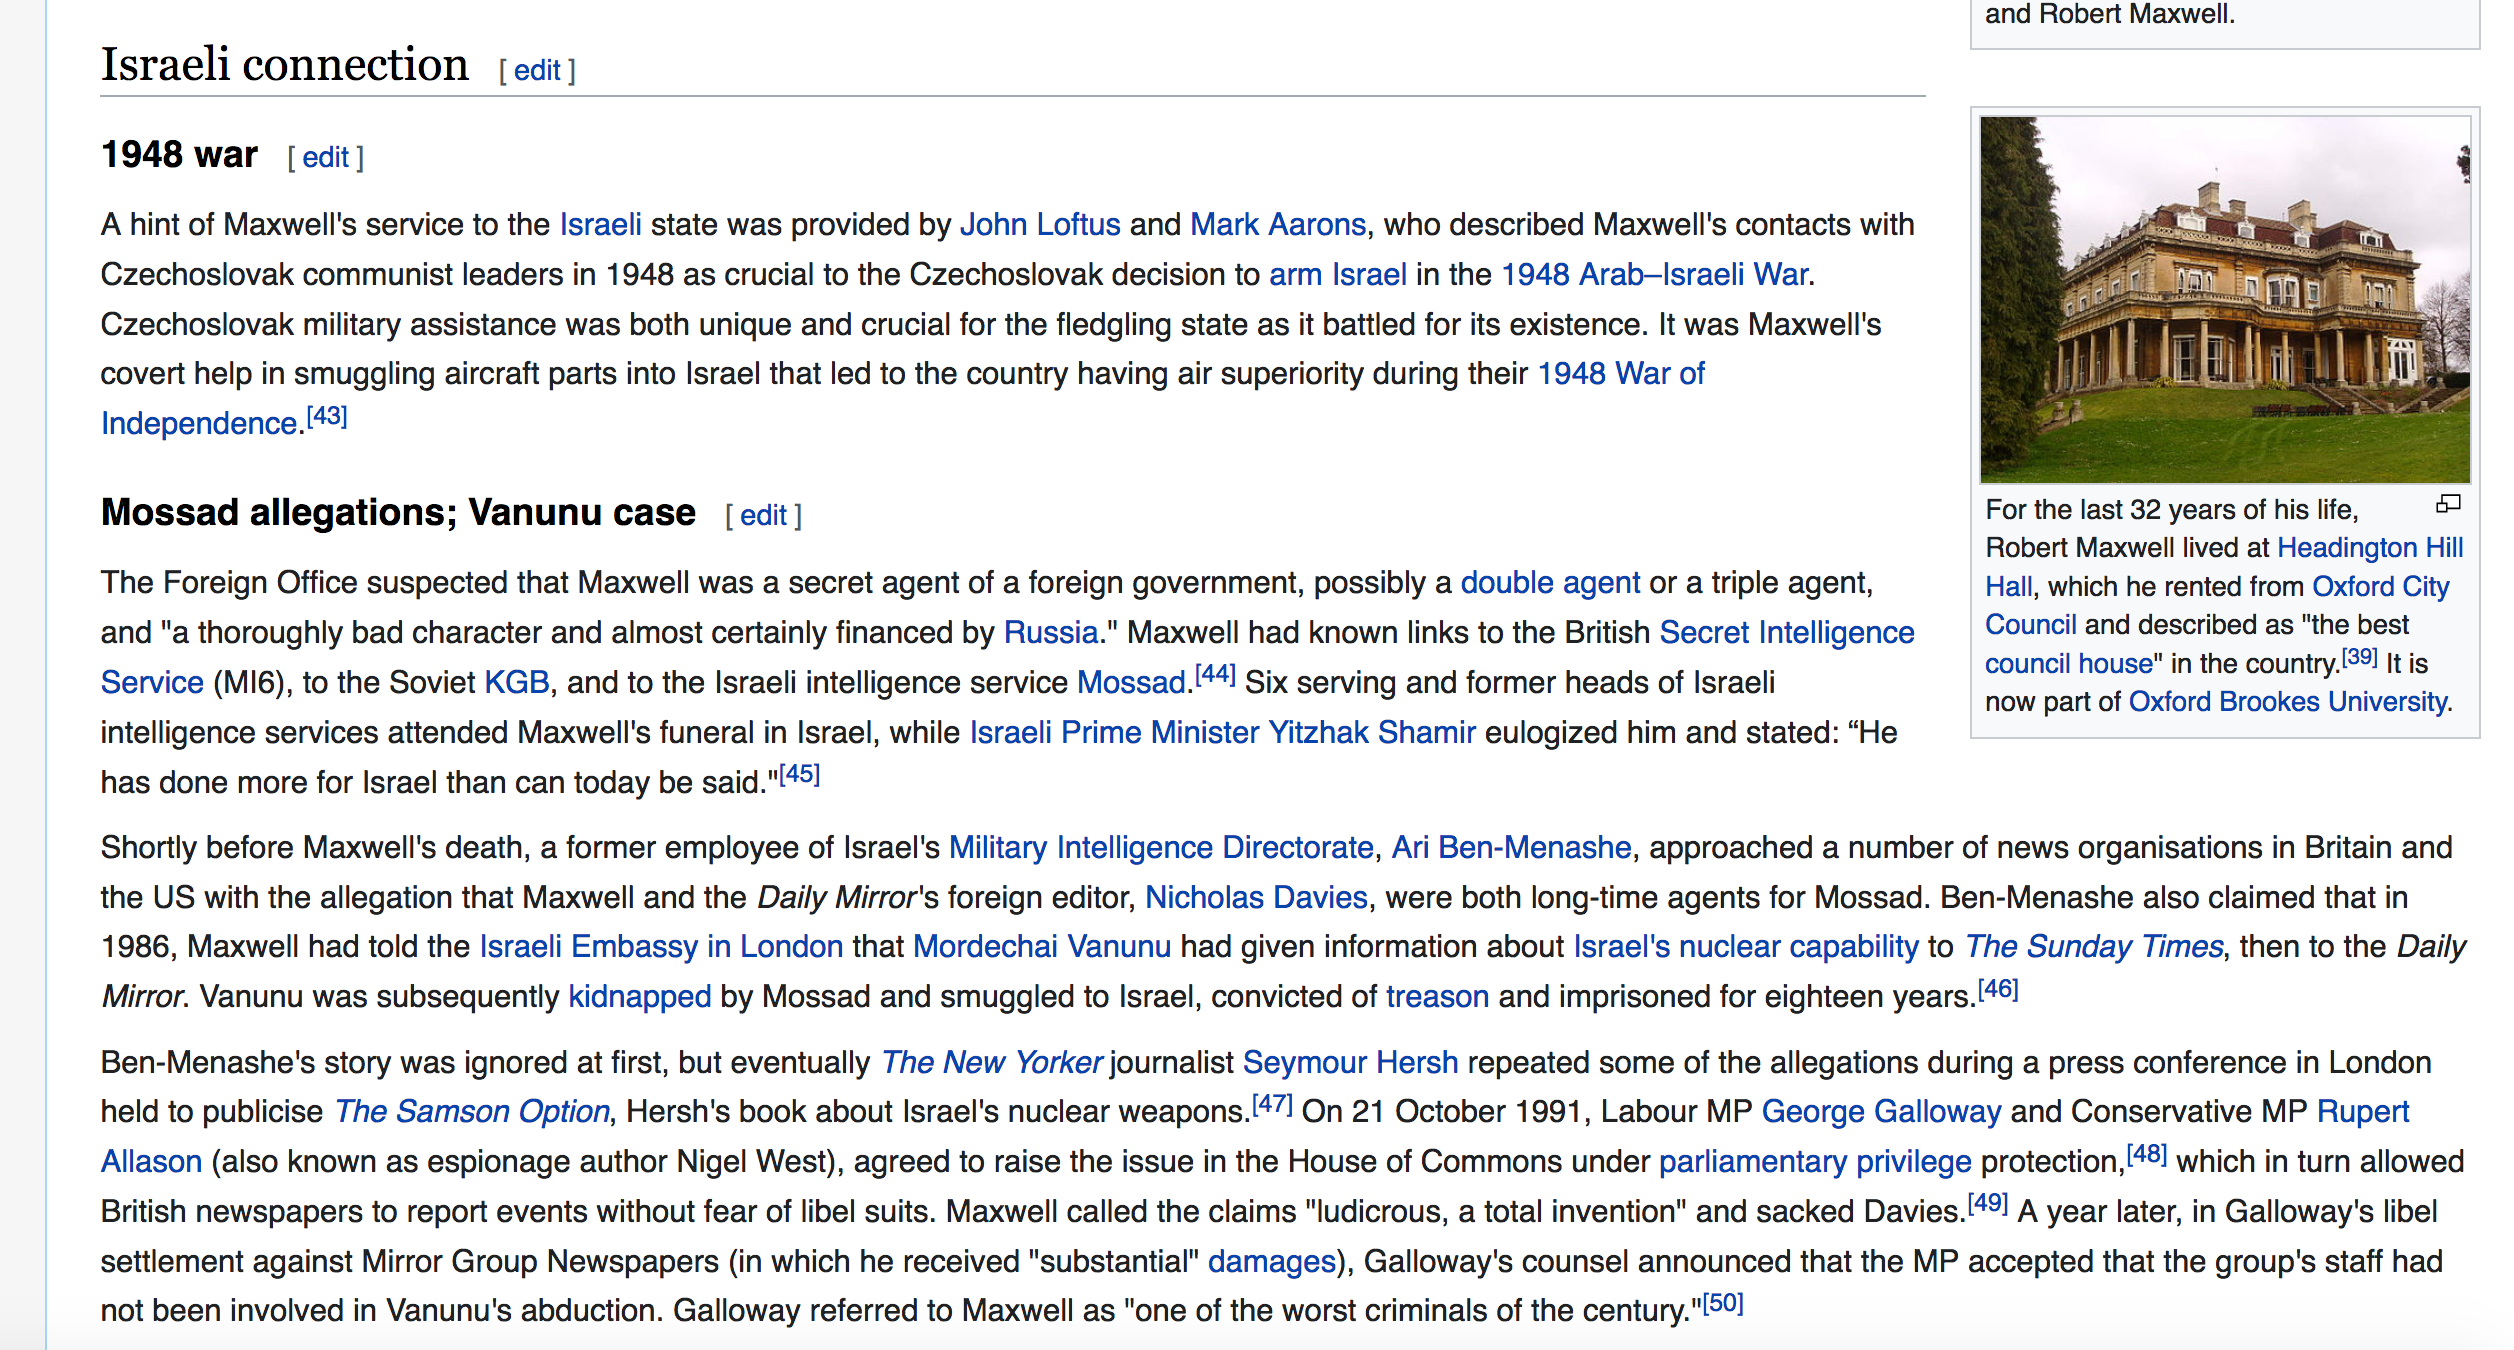This screenshot has width=2514, height=1350.
Task: Open the Israeli Embassy in London link
Action: pos(661,947)
